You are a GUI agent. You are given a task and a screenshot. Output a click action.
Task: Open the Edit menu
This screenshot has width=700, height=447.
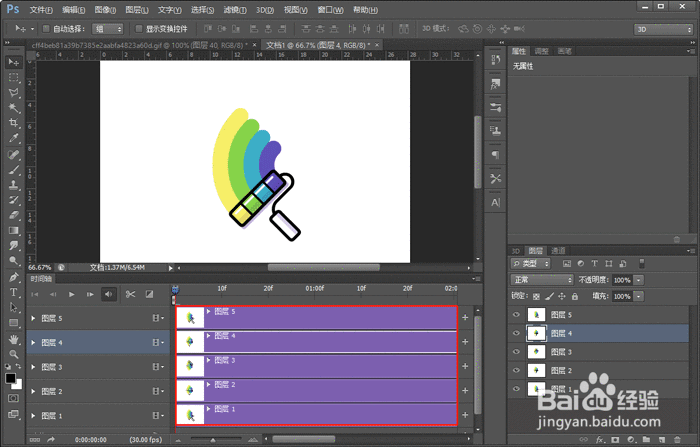(73, 10)
